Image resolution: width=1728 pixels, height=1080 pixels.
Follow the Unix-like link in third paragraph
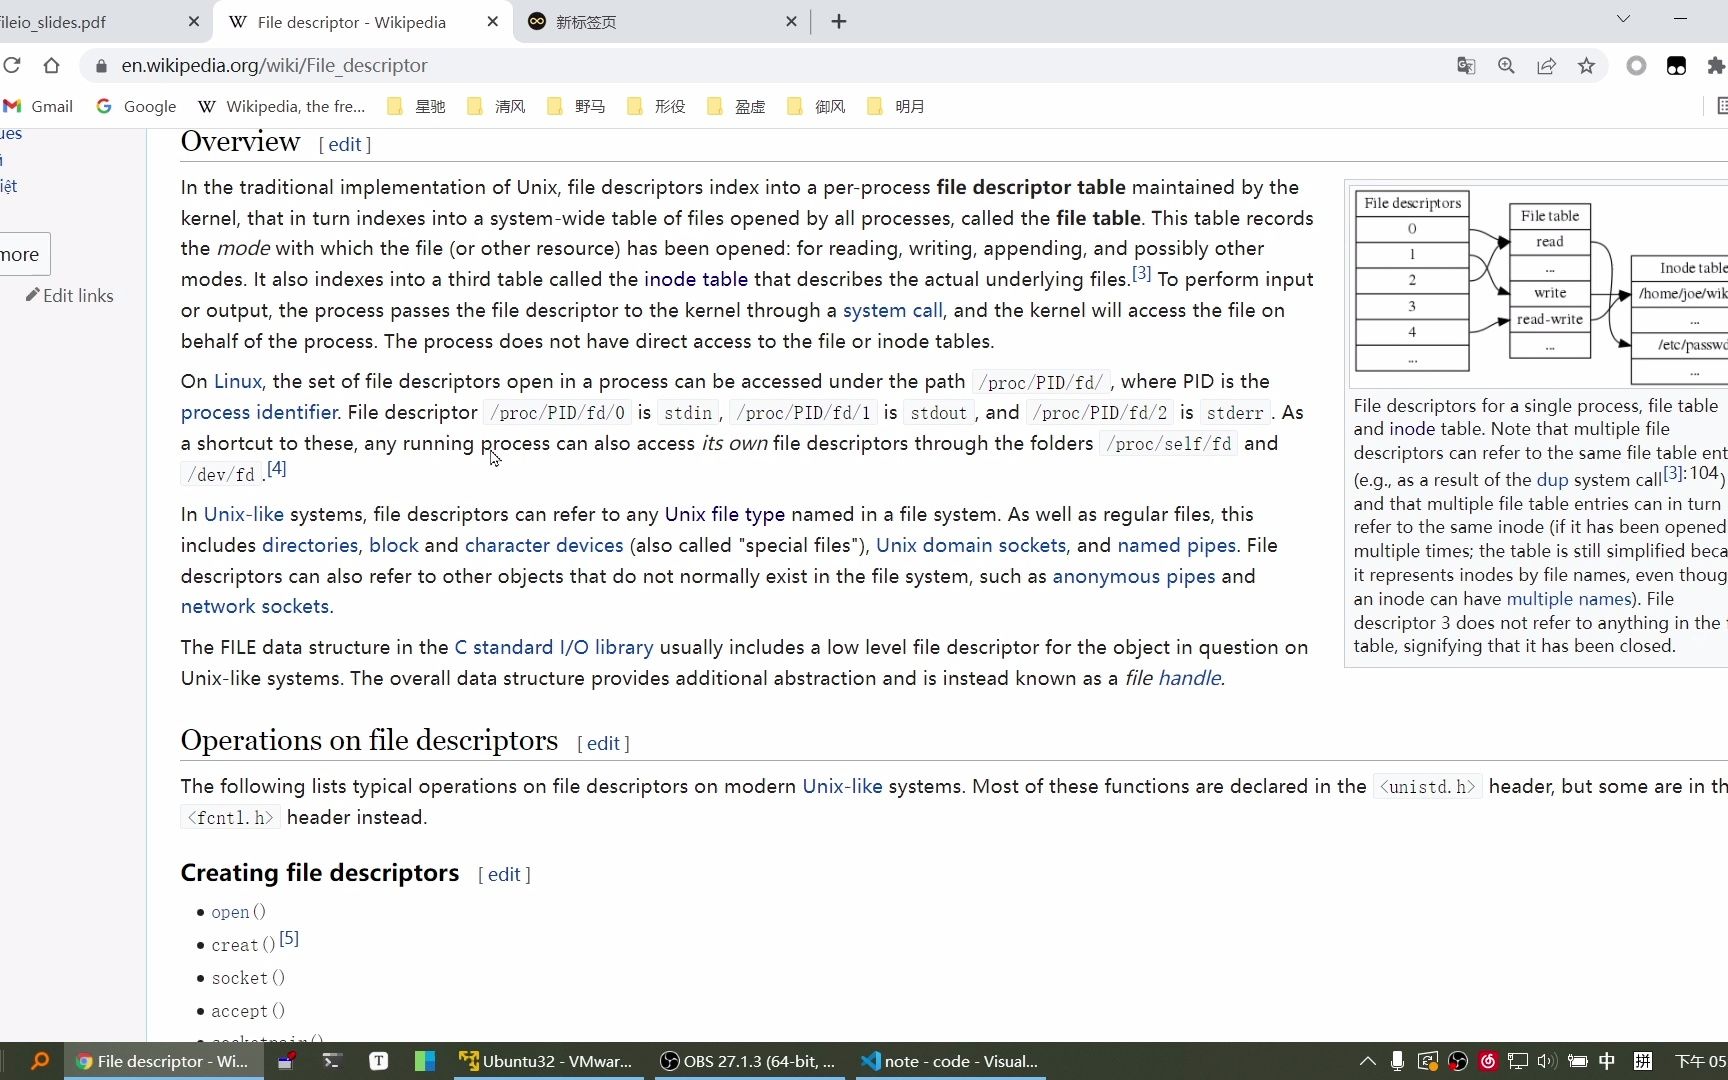(244, 514)
